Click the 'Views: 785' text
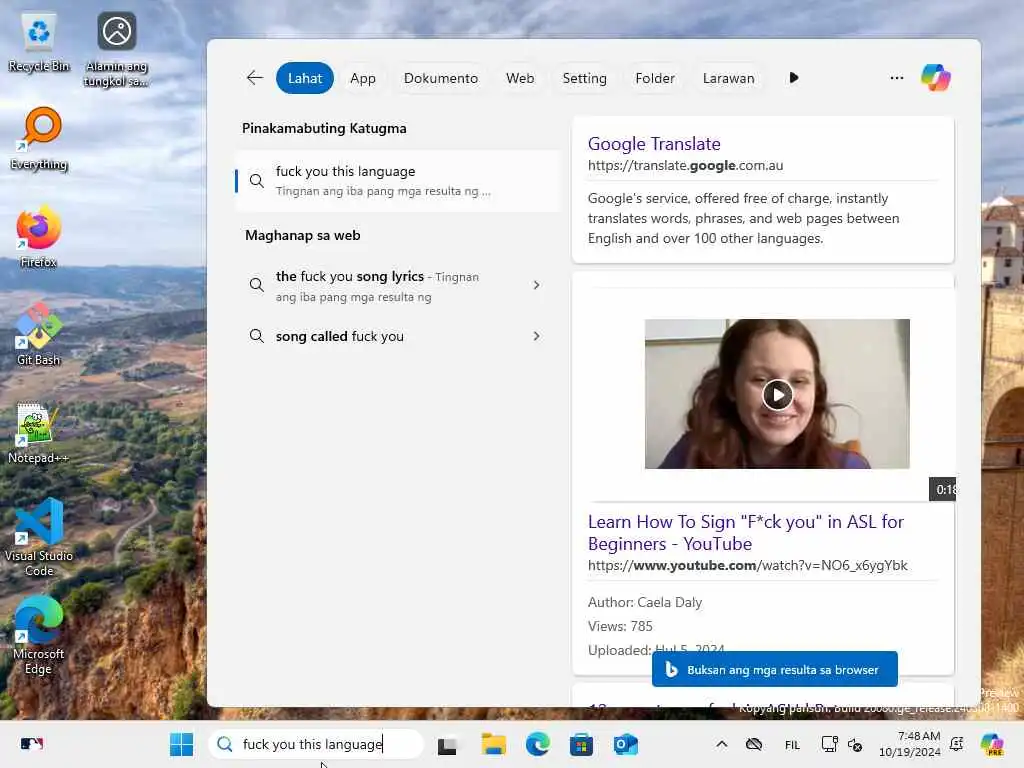The height and width of the screenshot is (768, 1024). (620, 626)
